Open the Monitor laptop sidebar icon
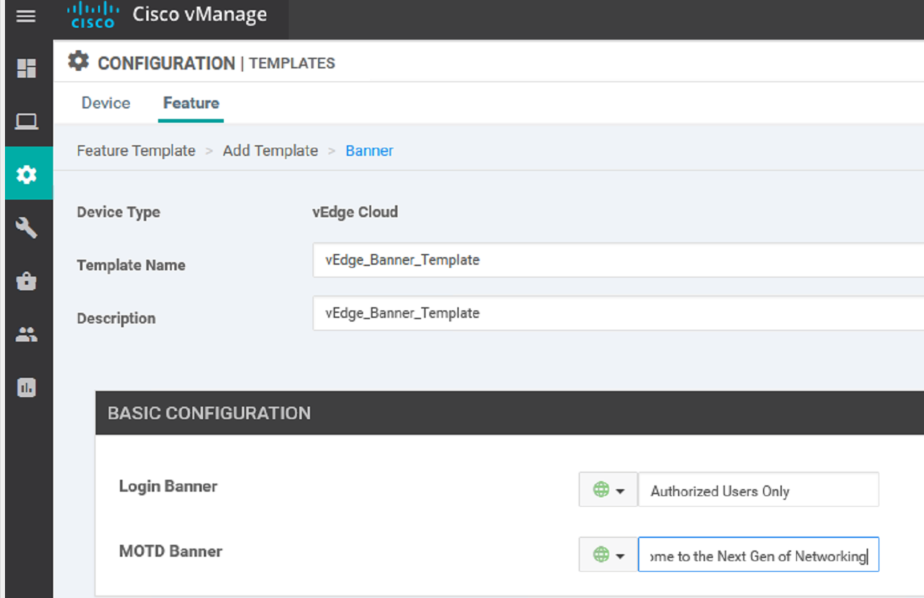Image resolution: width=924 pixels, height=598 pixels. 27,121
